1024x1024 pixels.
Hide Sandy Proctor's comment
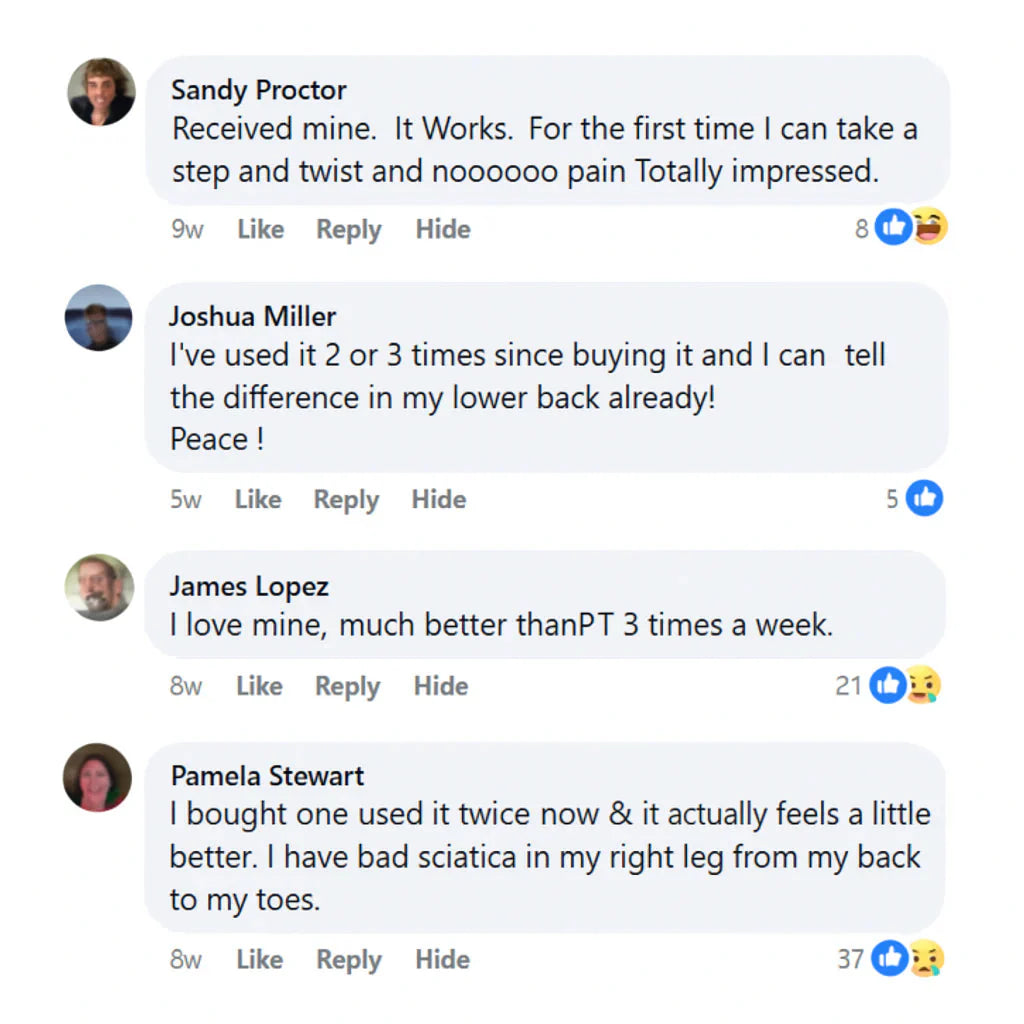443,229
